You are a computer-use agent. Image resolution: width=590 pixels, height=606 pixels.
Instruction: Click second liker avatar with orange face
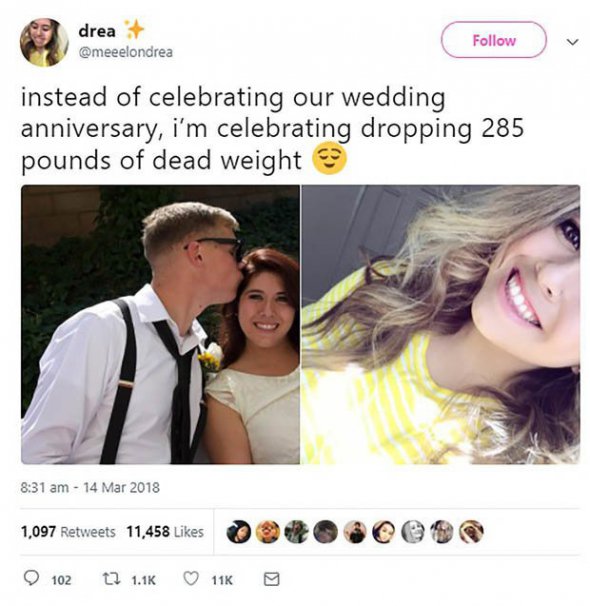pyautogui.click(x=268, y=532)
